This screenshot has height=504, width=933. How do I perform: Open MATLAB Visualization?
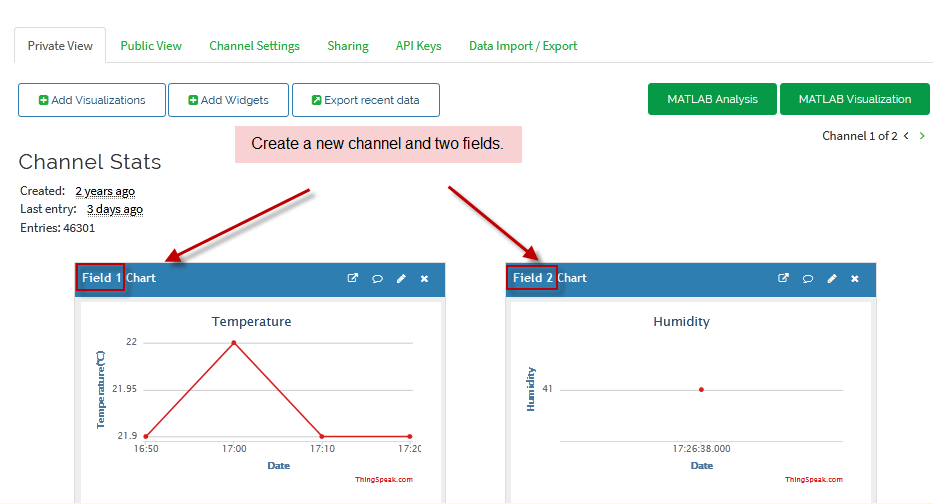[854, 99]
